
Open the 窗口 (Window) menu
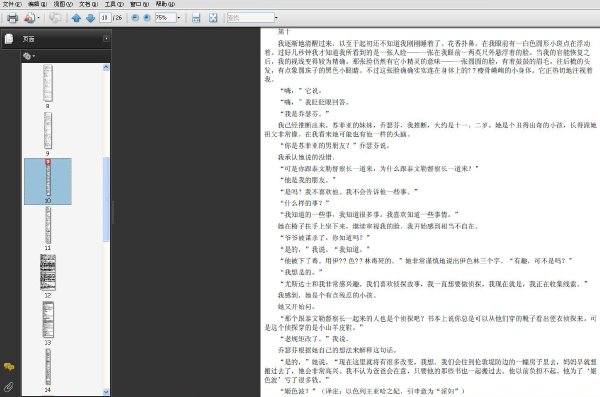(139, 4)
